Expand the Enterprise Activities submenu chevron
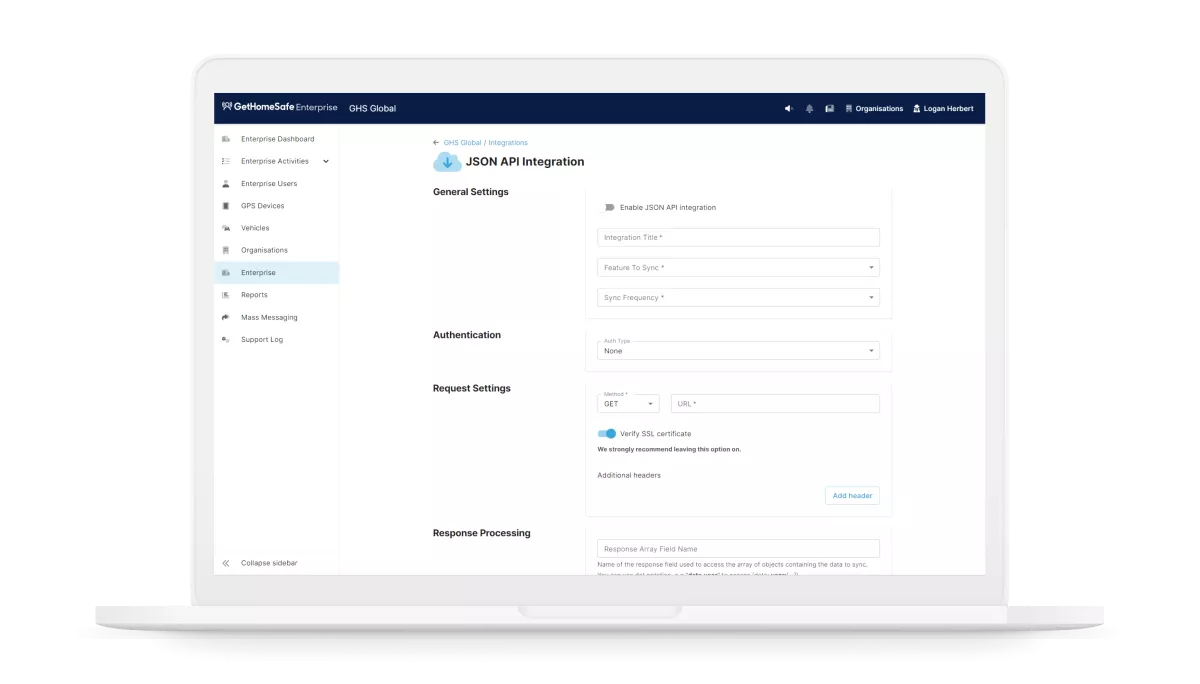 click(x=326, y=161)
